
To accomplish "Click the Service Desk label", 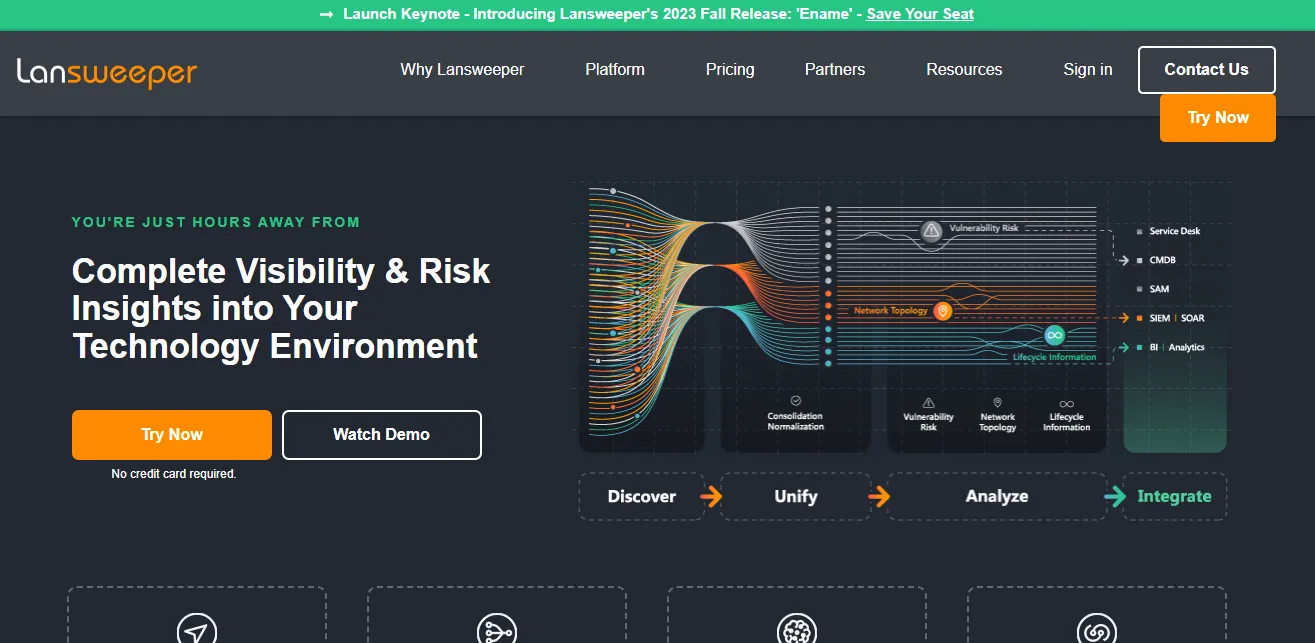I will [x=1175, y=231].
